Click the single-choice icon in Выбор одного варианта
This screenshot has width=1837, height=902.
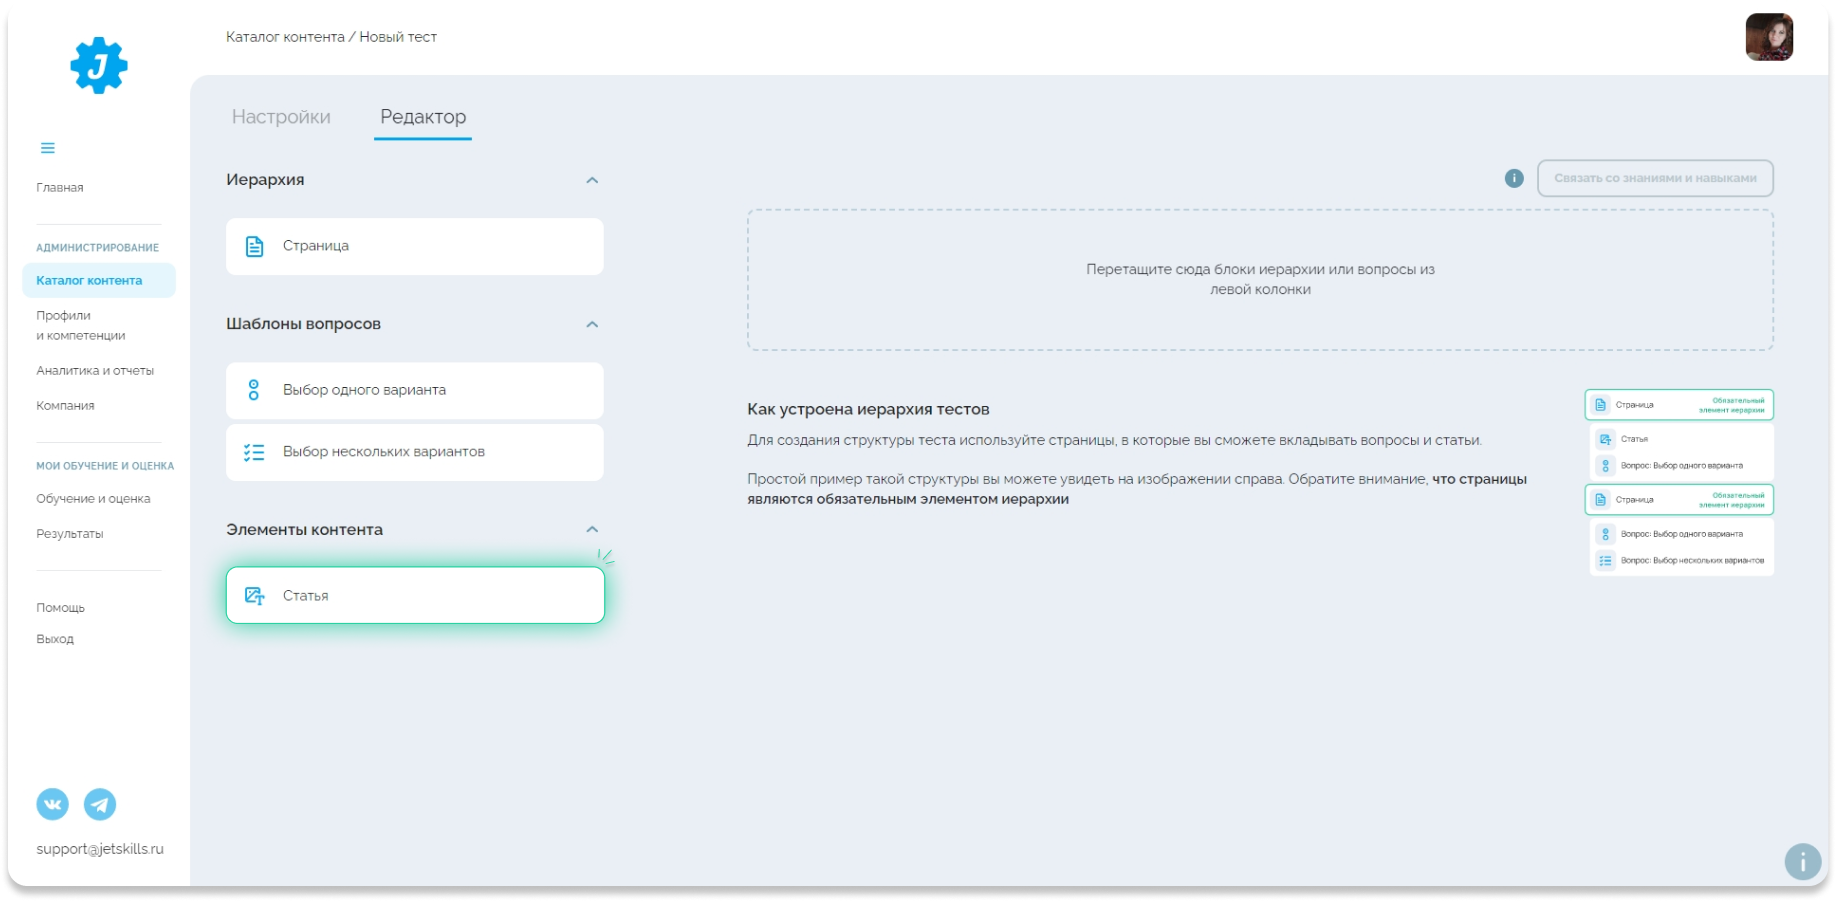click(x=254, y=390)
